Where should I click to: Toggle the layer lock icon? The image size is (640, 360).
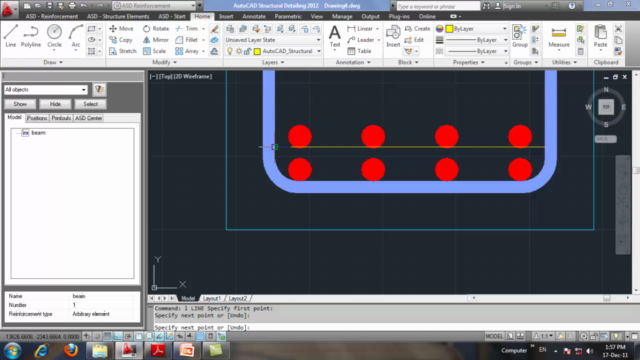247,51
